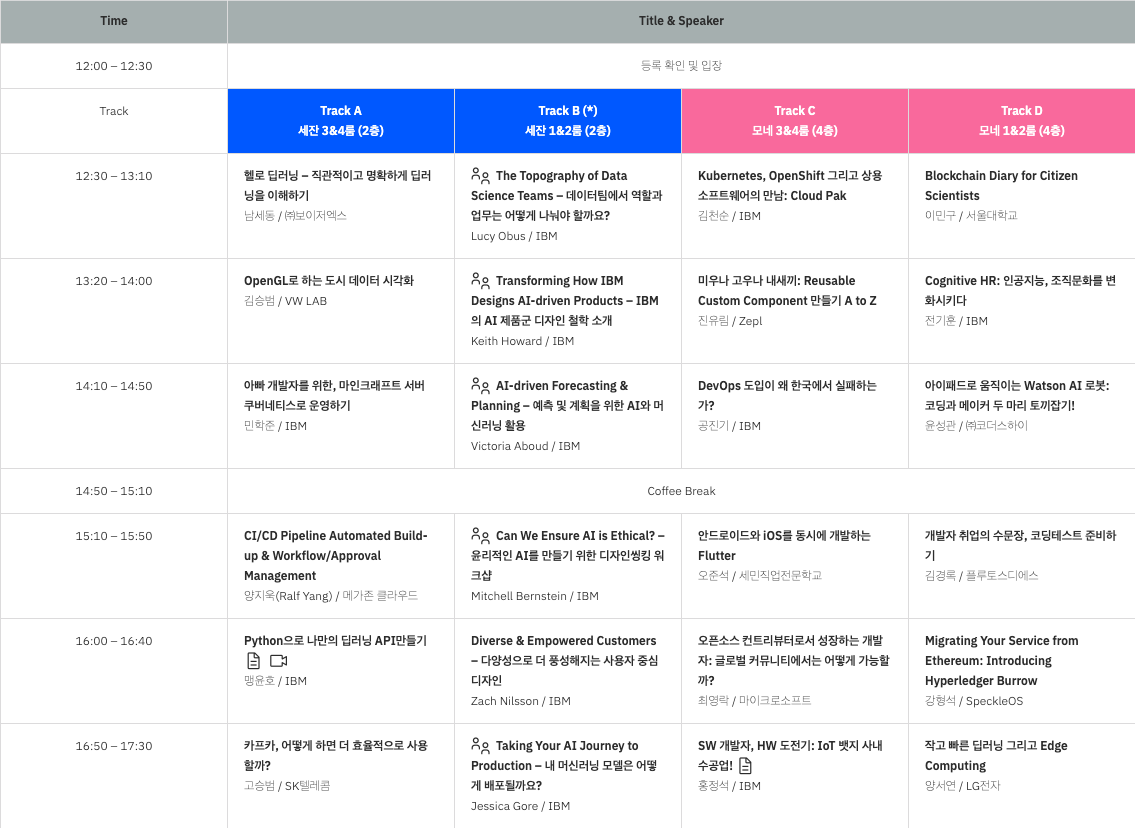Image resolution: width=1135 pixels, height=828 pixels.
Task: Click the 15:10 – 15:50 time cell
Action: (114, 565)
